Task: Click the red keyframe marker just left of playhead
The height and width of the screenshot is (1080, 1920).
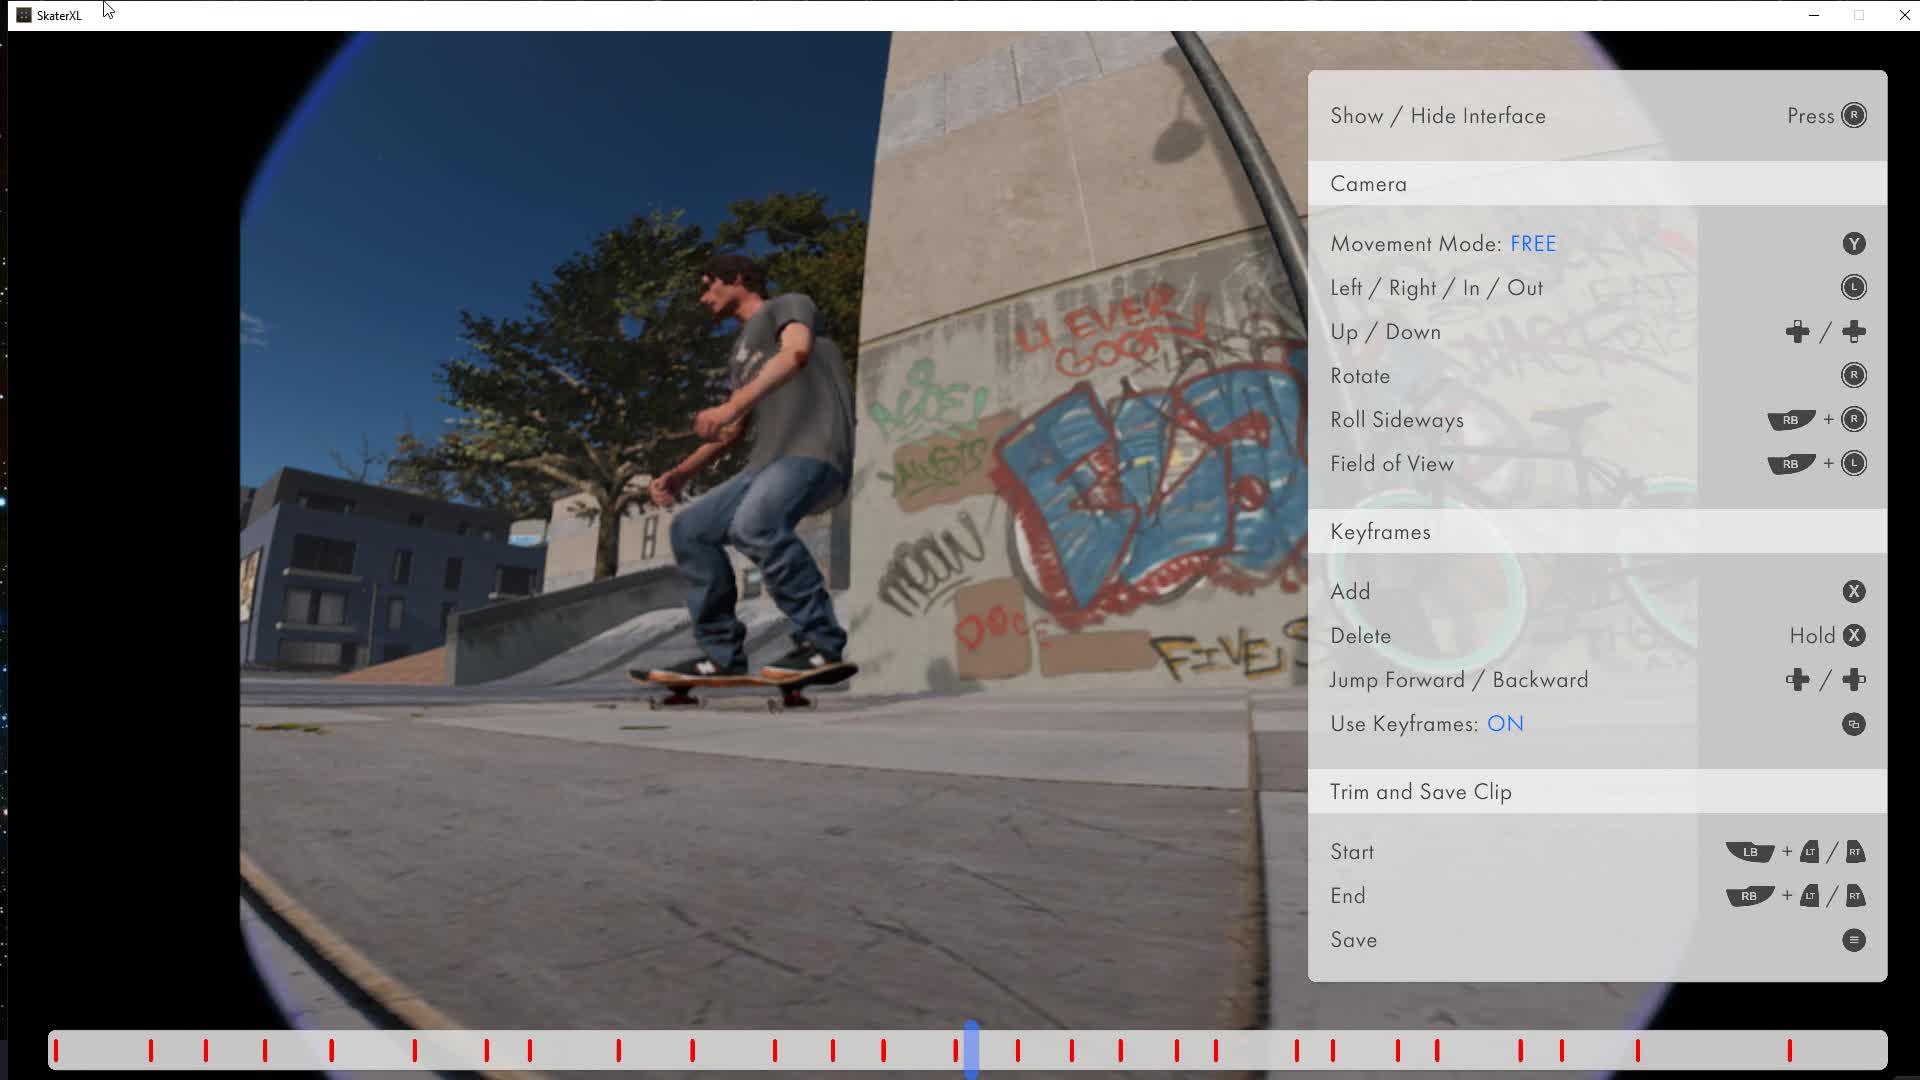Action: click(x=956, y=1050)
